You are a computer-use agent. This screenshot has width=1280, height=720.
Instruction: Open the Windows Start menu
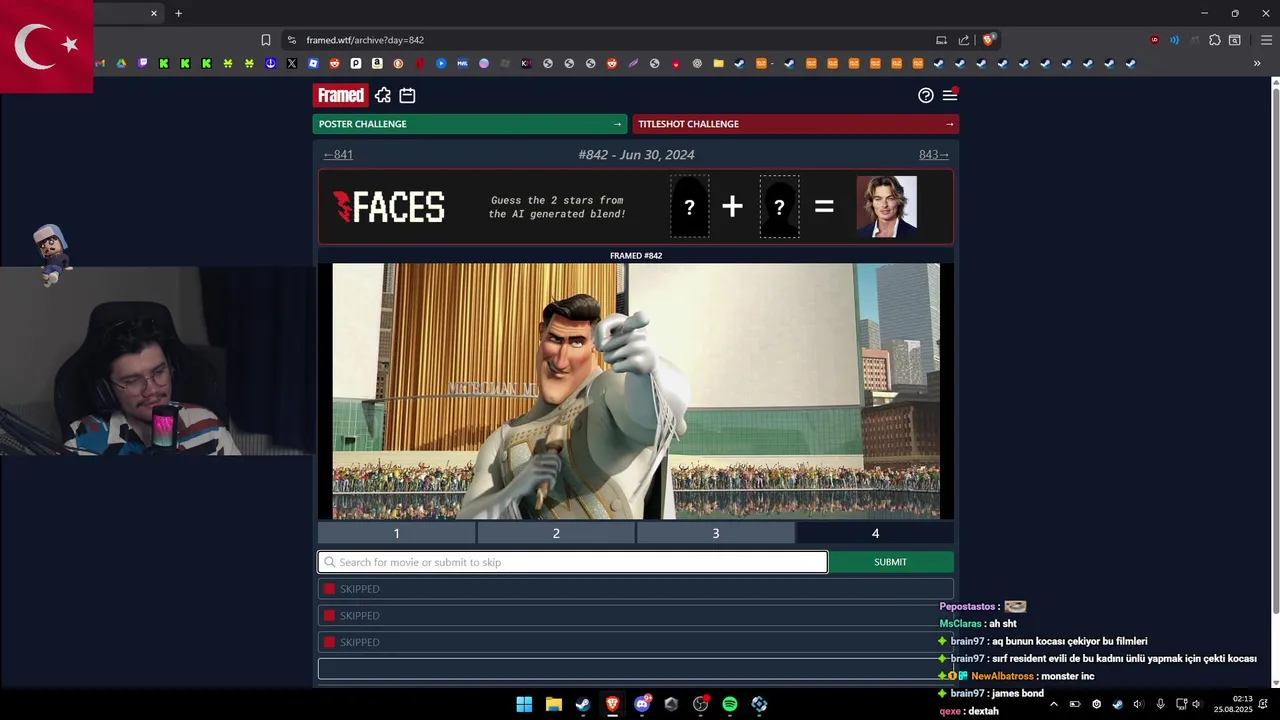[524, 704]
